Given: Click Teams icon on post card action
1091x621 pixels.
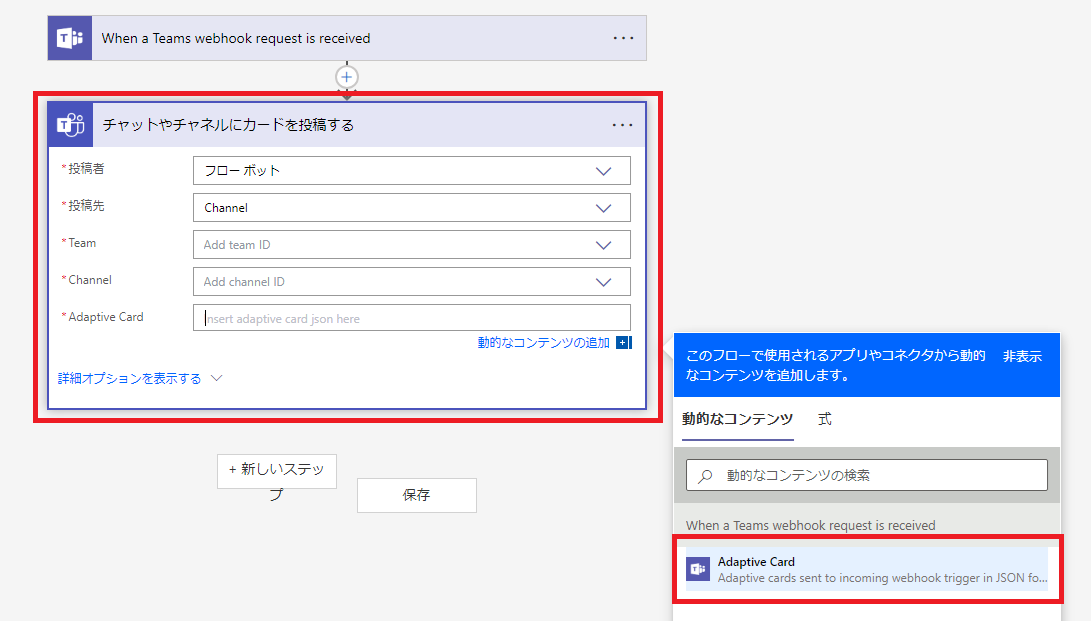Looking at the screenshot, I should tap(71, 125).
